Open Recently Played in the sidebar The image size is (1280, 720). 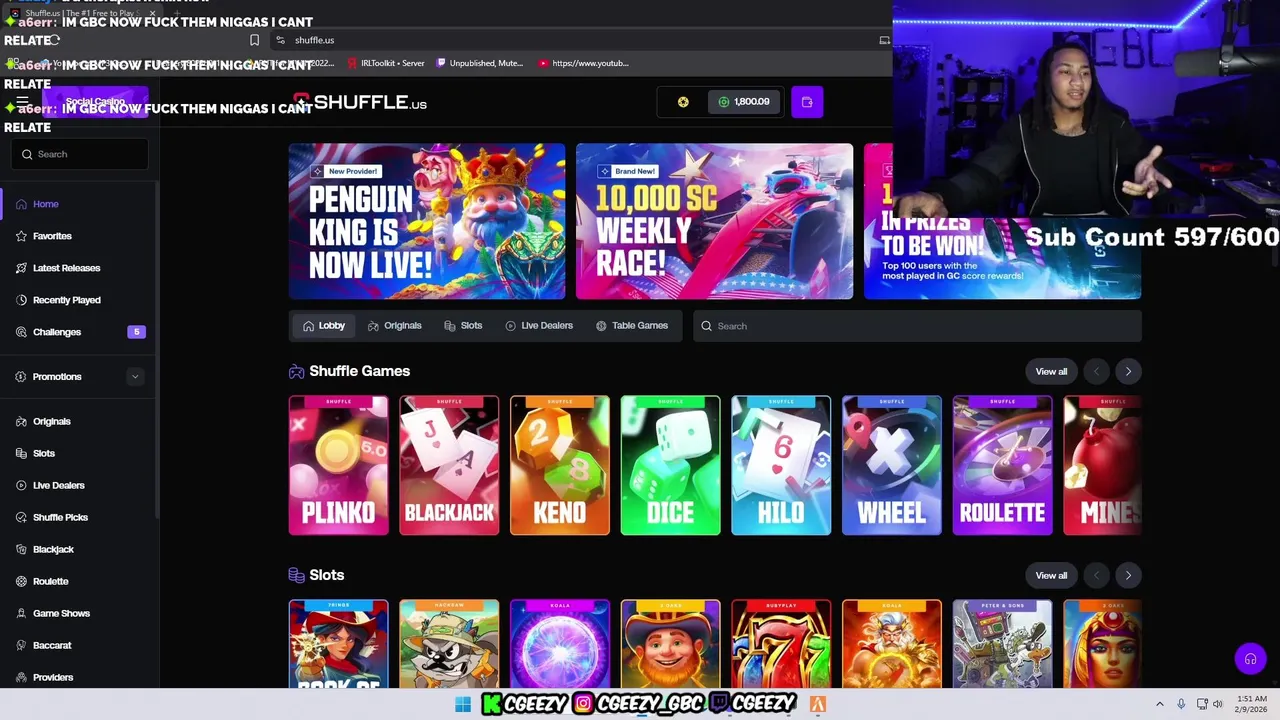[x=79, y=300]
